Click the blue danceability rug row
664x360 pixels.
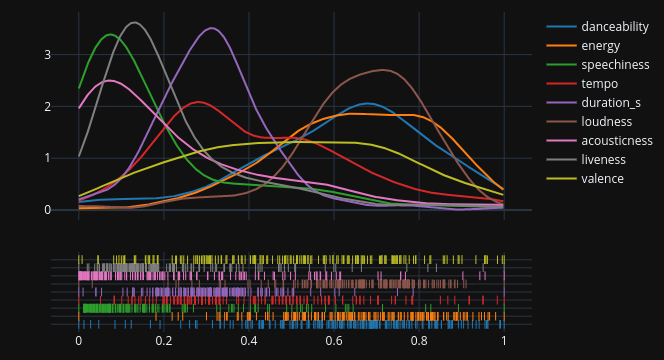pos(291,324)
